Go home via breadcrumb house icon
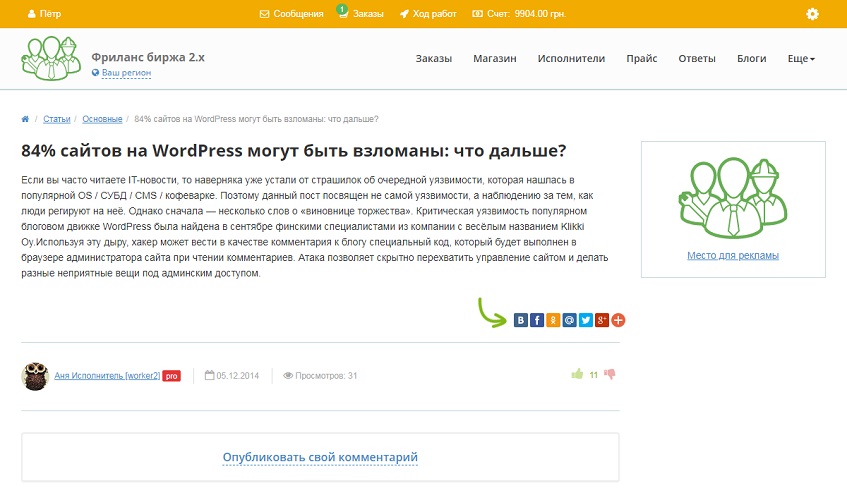This screenshot has width=847, height=500. click(x=25, y=119)
